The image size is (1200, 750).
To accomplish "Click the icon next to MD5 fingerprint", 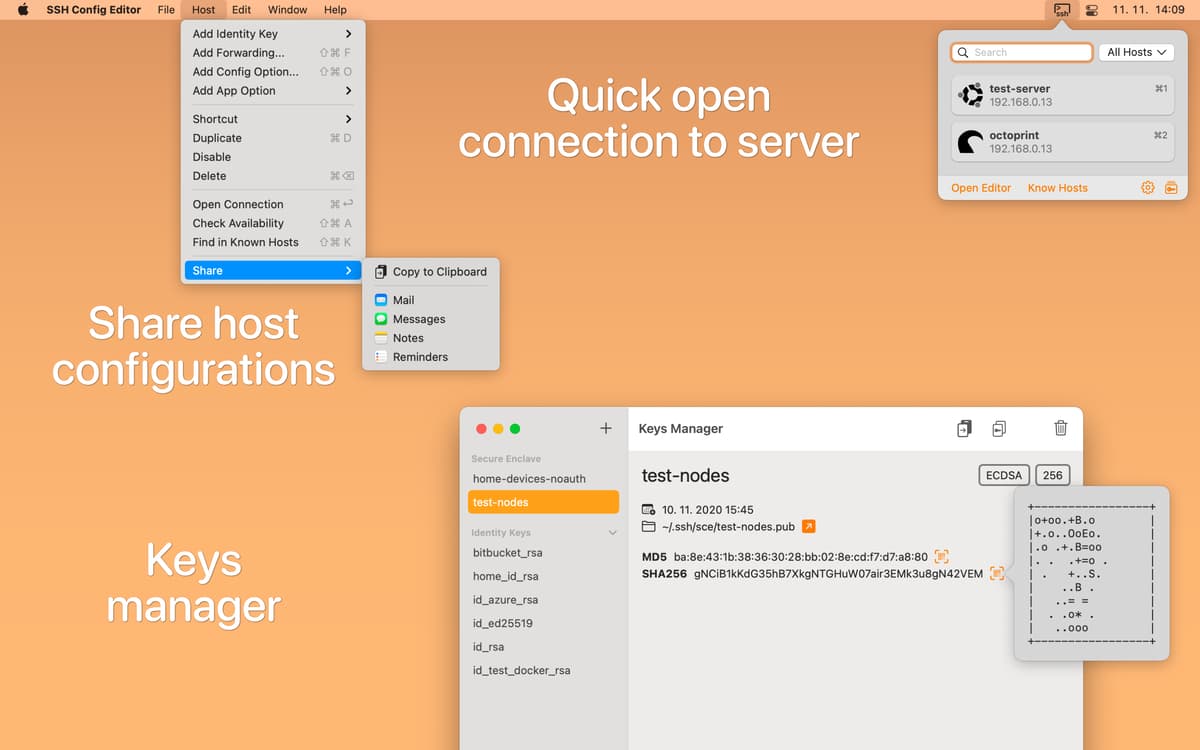I will click(941, 556).
